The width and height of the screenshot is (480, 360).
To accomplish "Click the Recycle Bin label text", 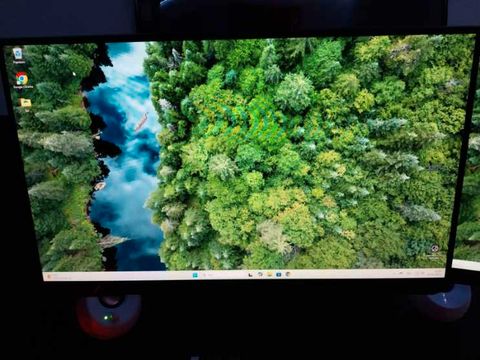I will coord(19,62).
